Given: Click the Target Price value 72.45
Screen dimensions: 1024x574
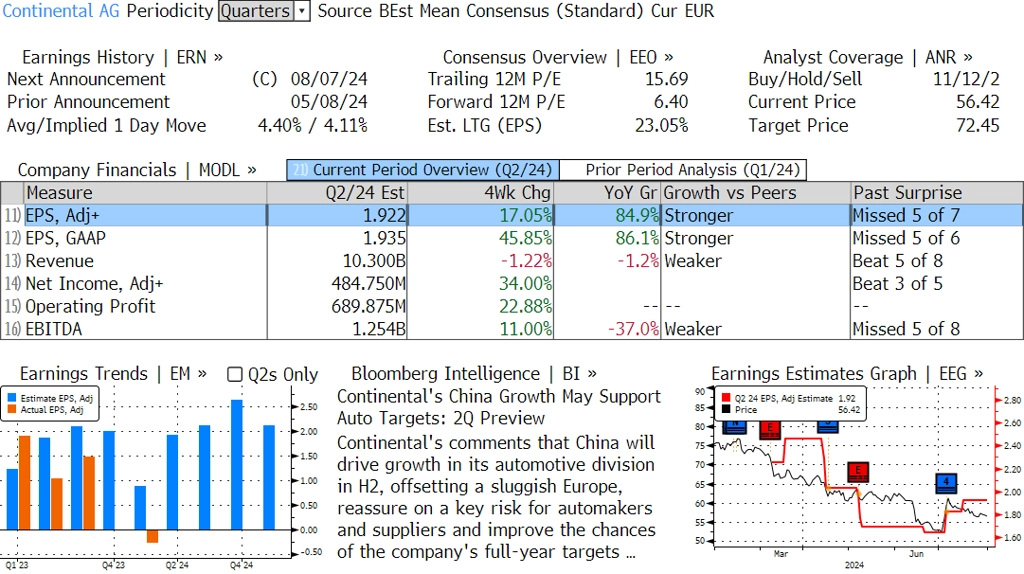Looking at the screenshot, I should pos(978,126).
